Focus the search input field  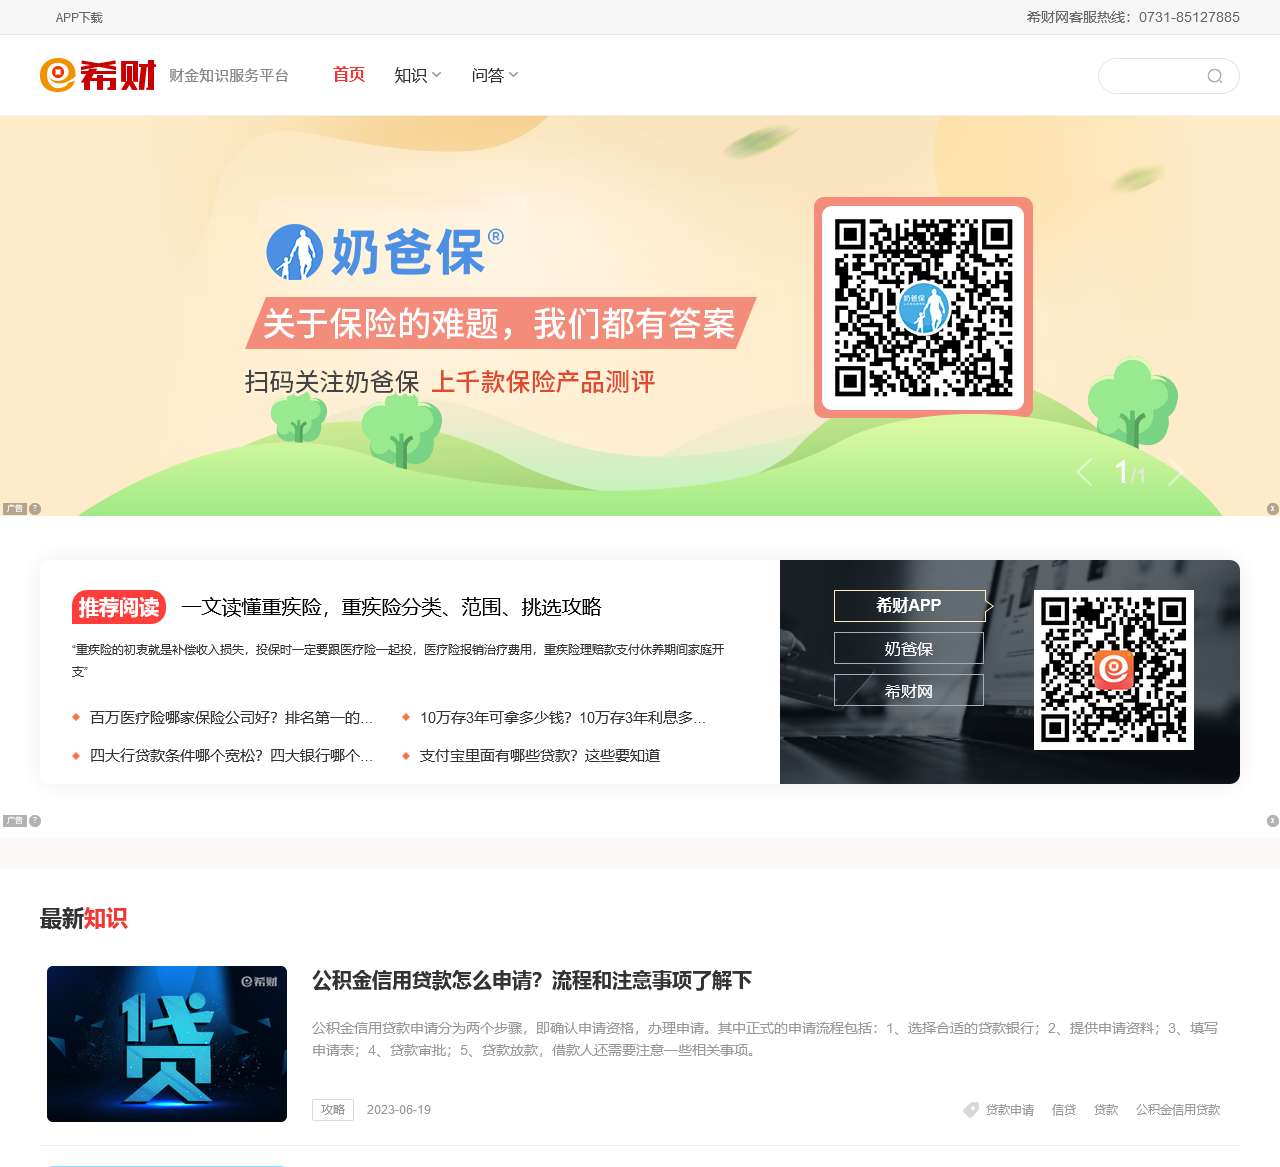point(1156,76)
